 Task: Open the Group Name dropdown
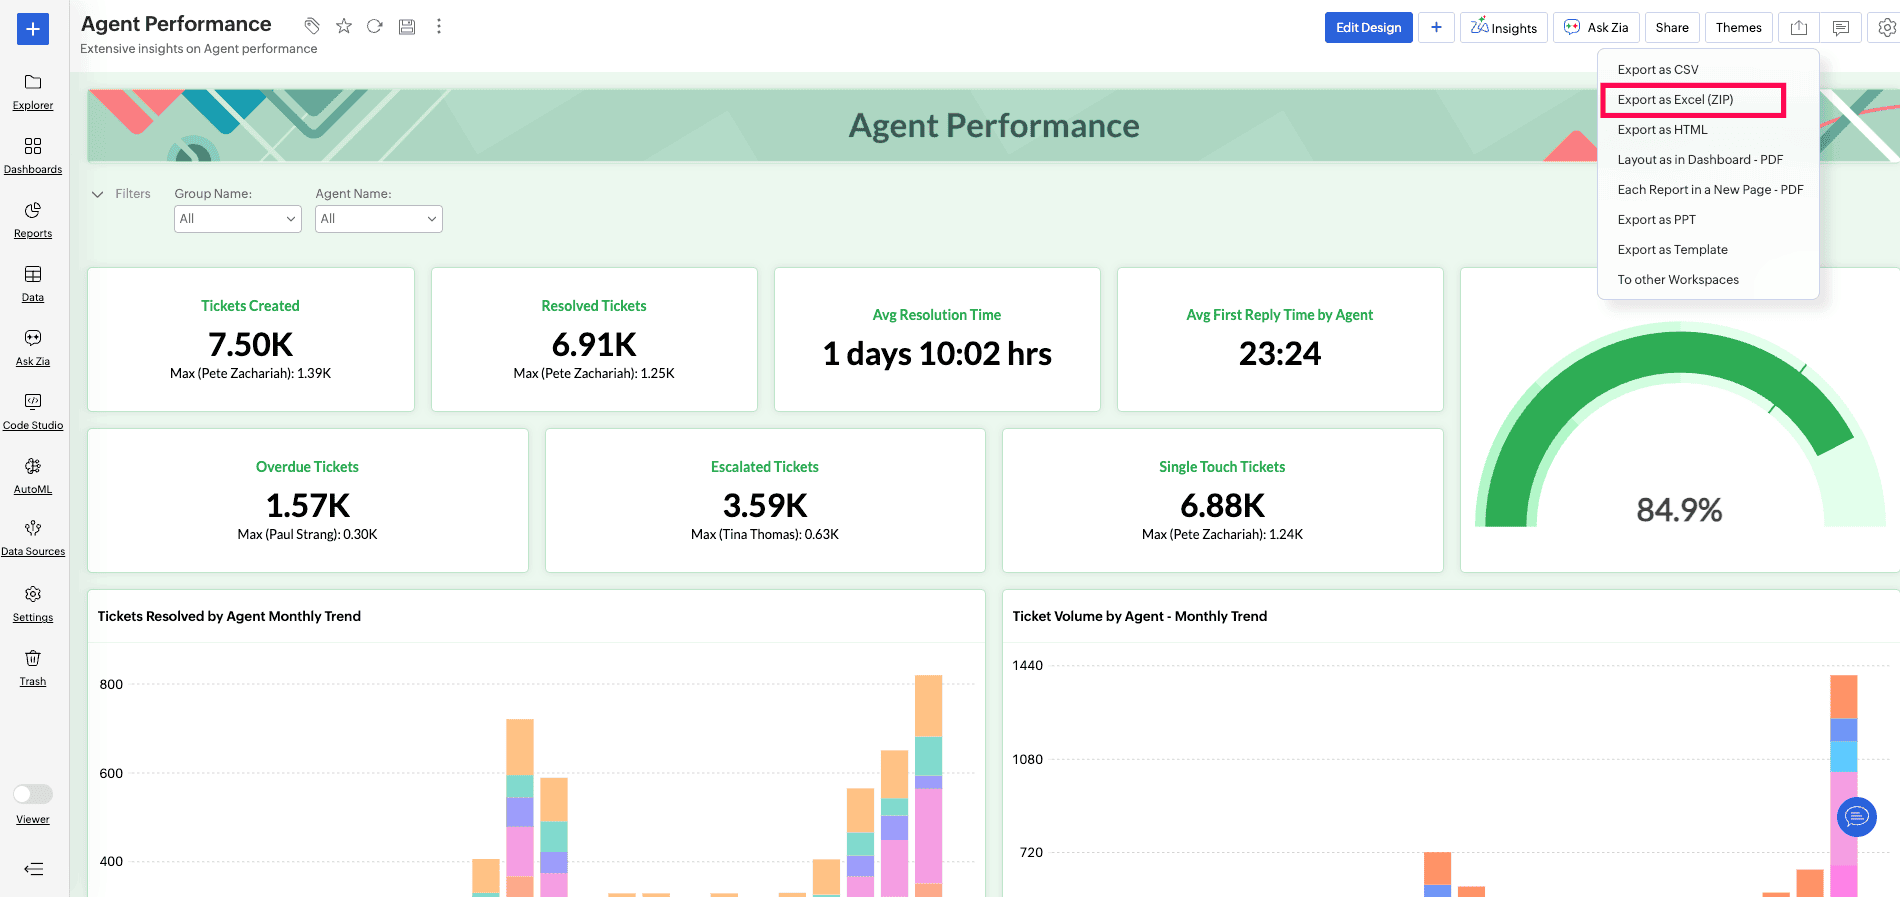pos(238,219)
